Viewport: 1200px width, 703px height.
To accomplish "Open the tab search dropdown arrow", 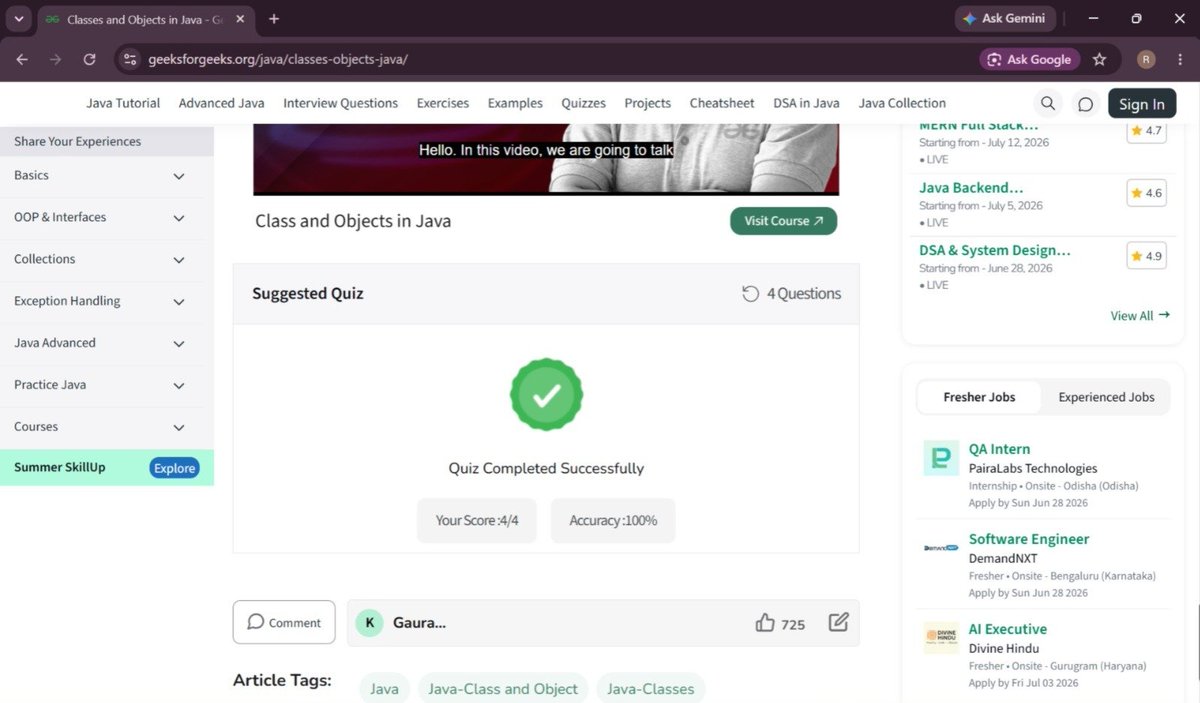I will click(18, 19).
